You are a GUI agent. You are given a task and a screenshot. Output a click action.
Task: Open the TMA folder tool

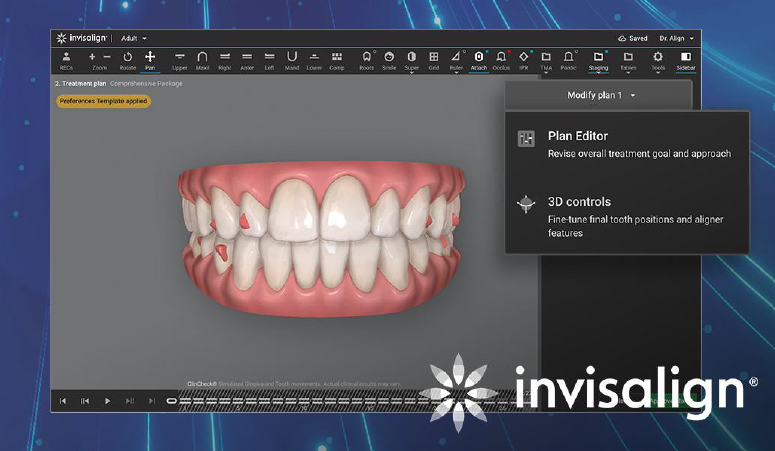point(546,60)
